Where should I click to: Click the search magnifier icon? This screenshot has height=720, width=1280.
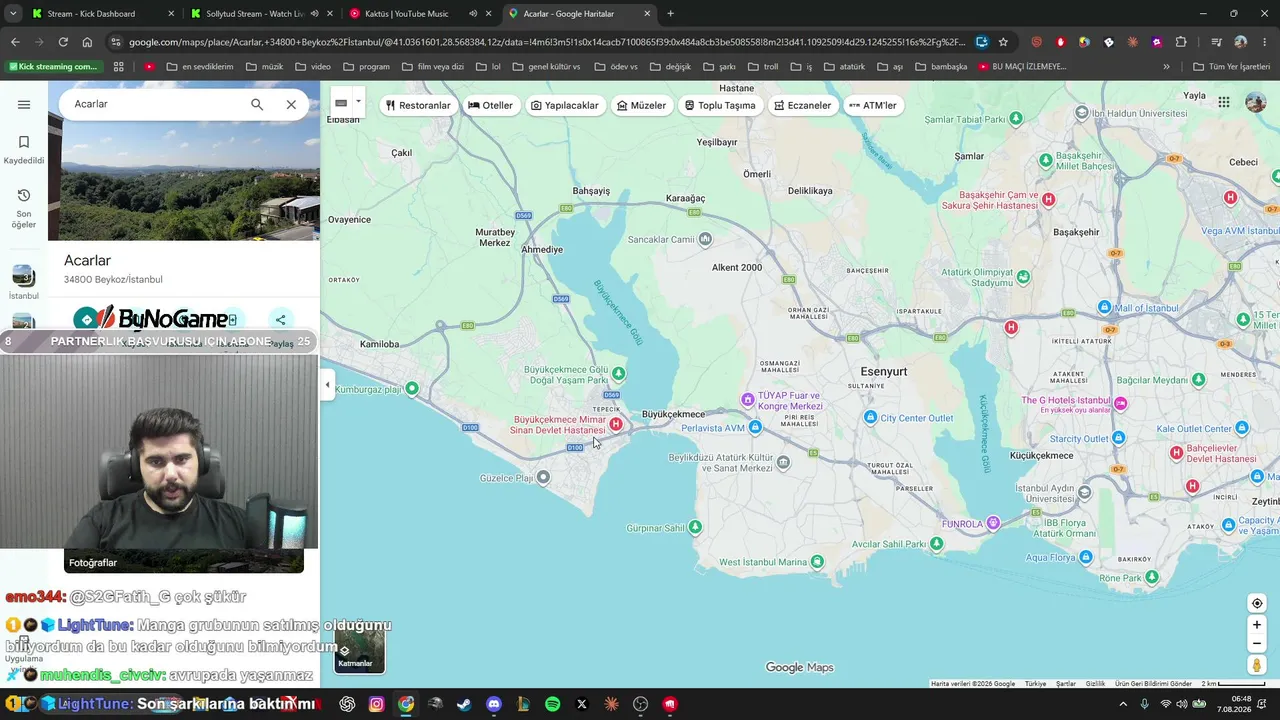(257, 104)
